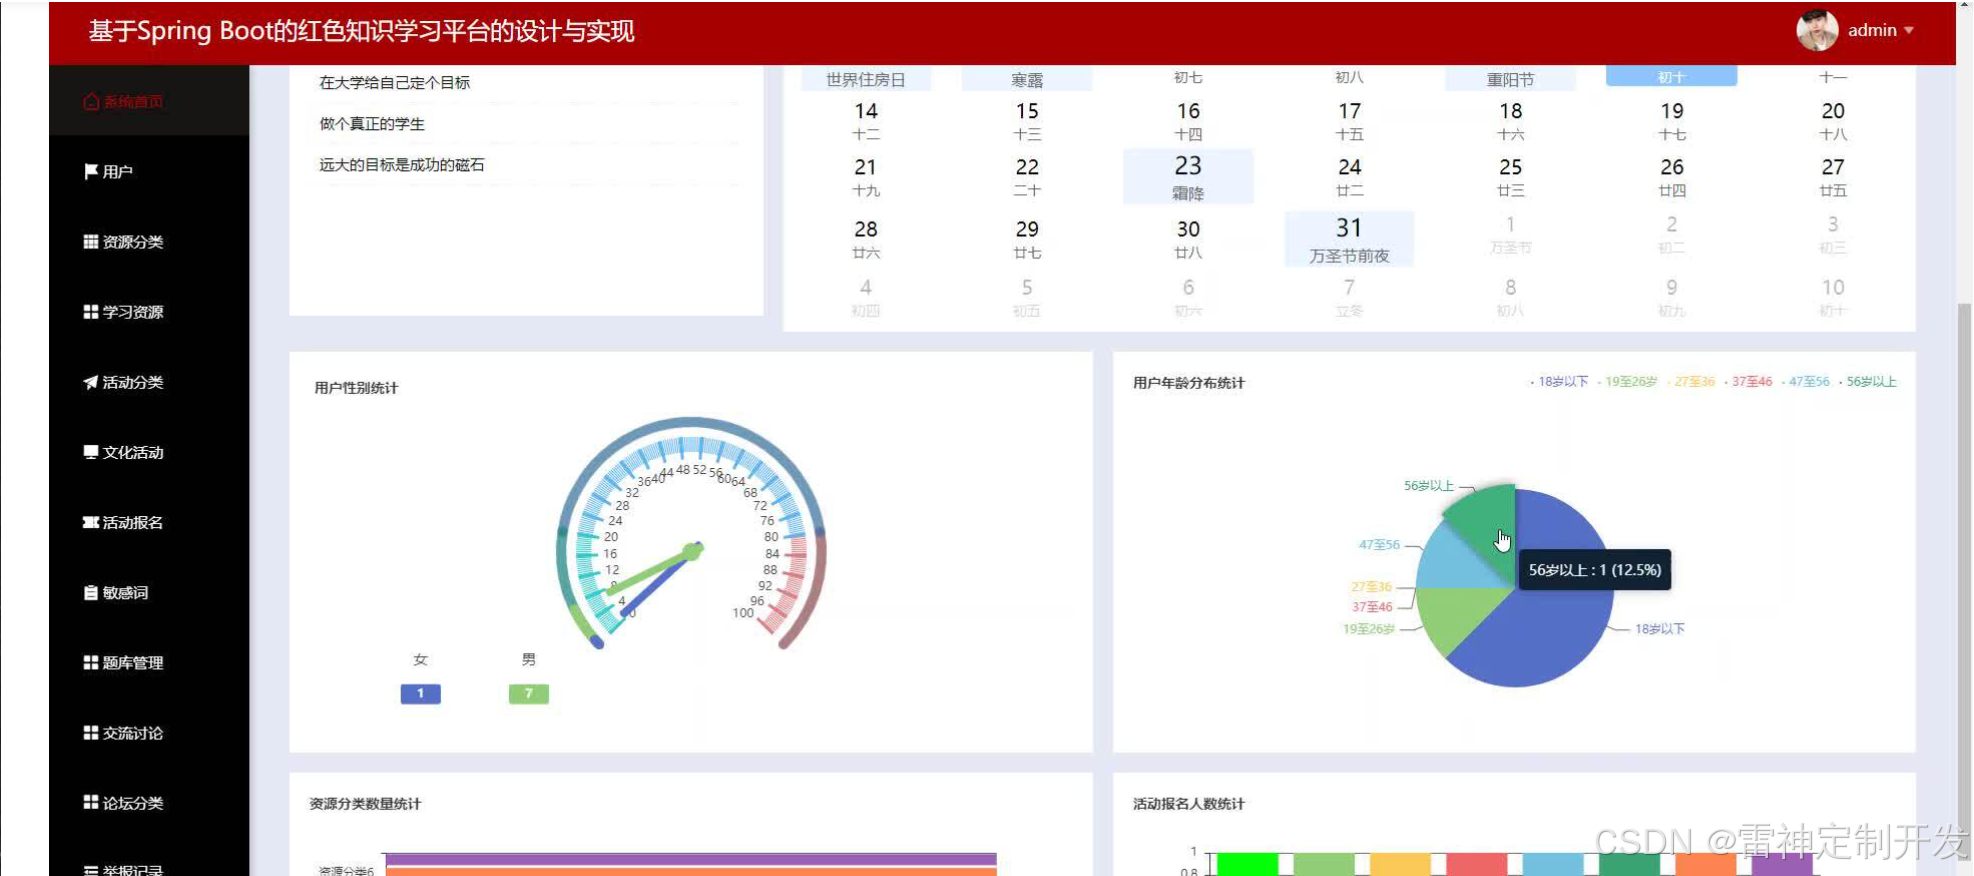Click the monitor icon beside 文化活动

coord(91,452)
